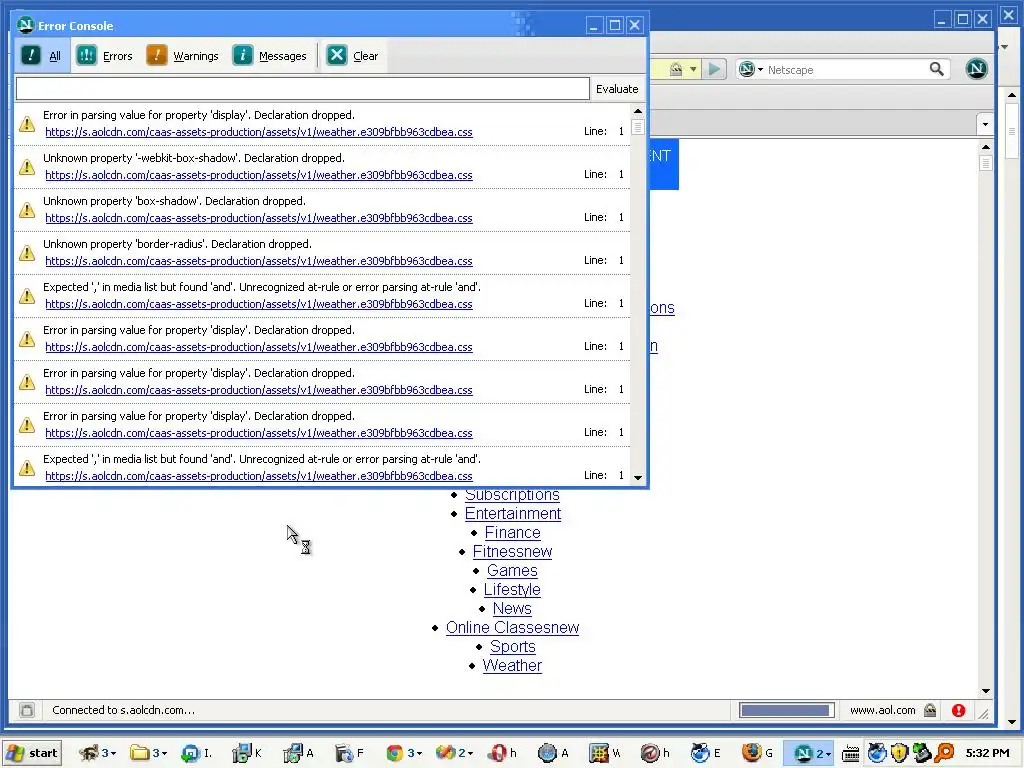Click browser page scrollbar up arrow

(985, 147)
